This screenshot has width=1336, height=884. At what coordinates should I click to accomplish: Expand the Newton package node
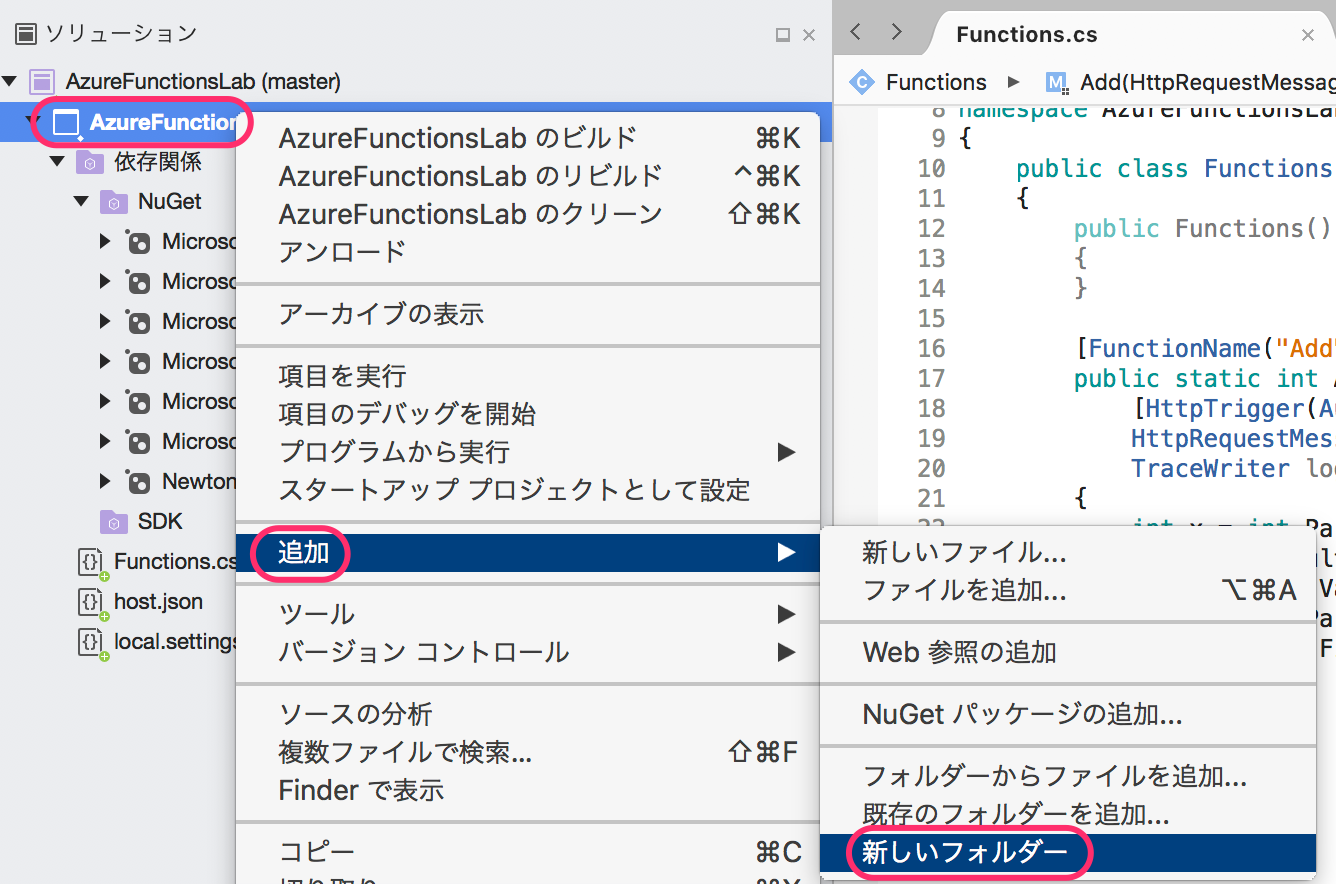105,481
